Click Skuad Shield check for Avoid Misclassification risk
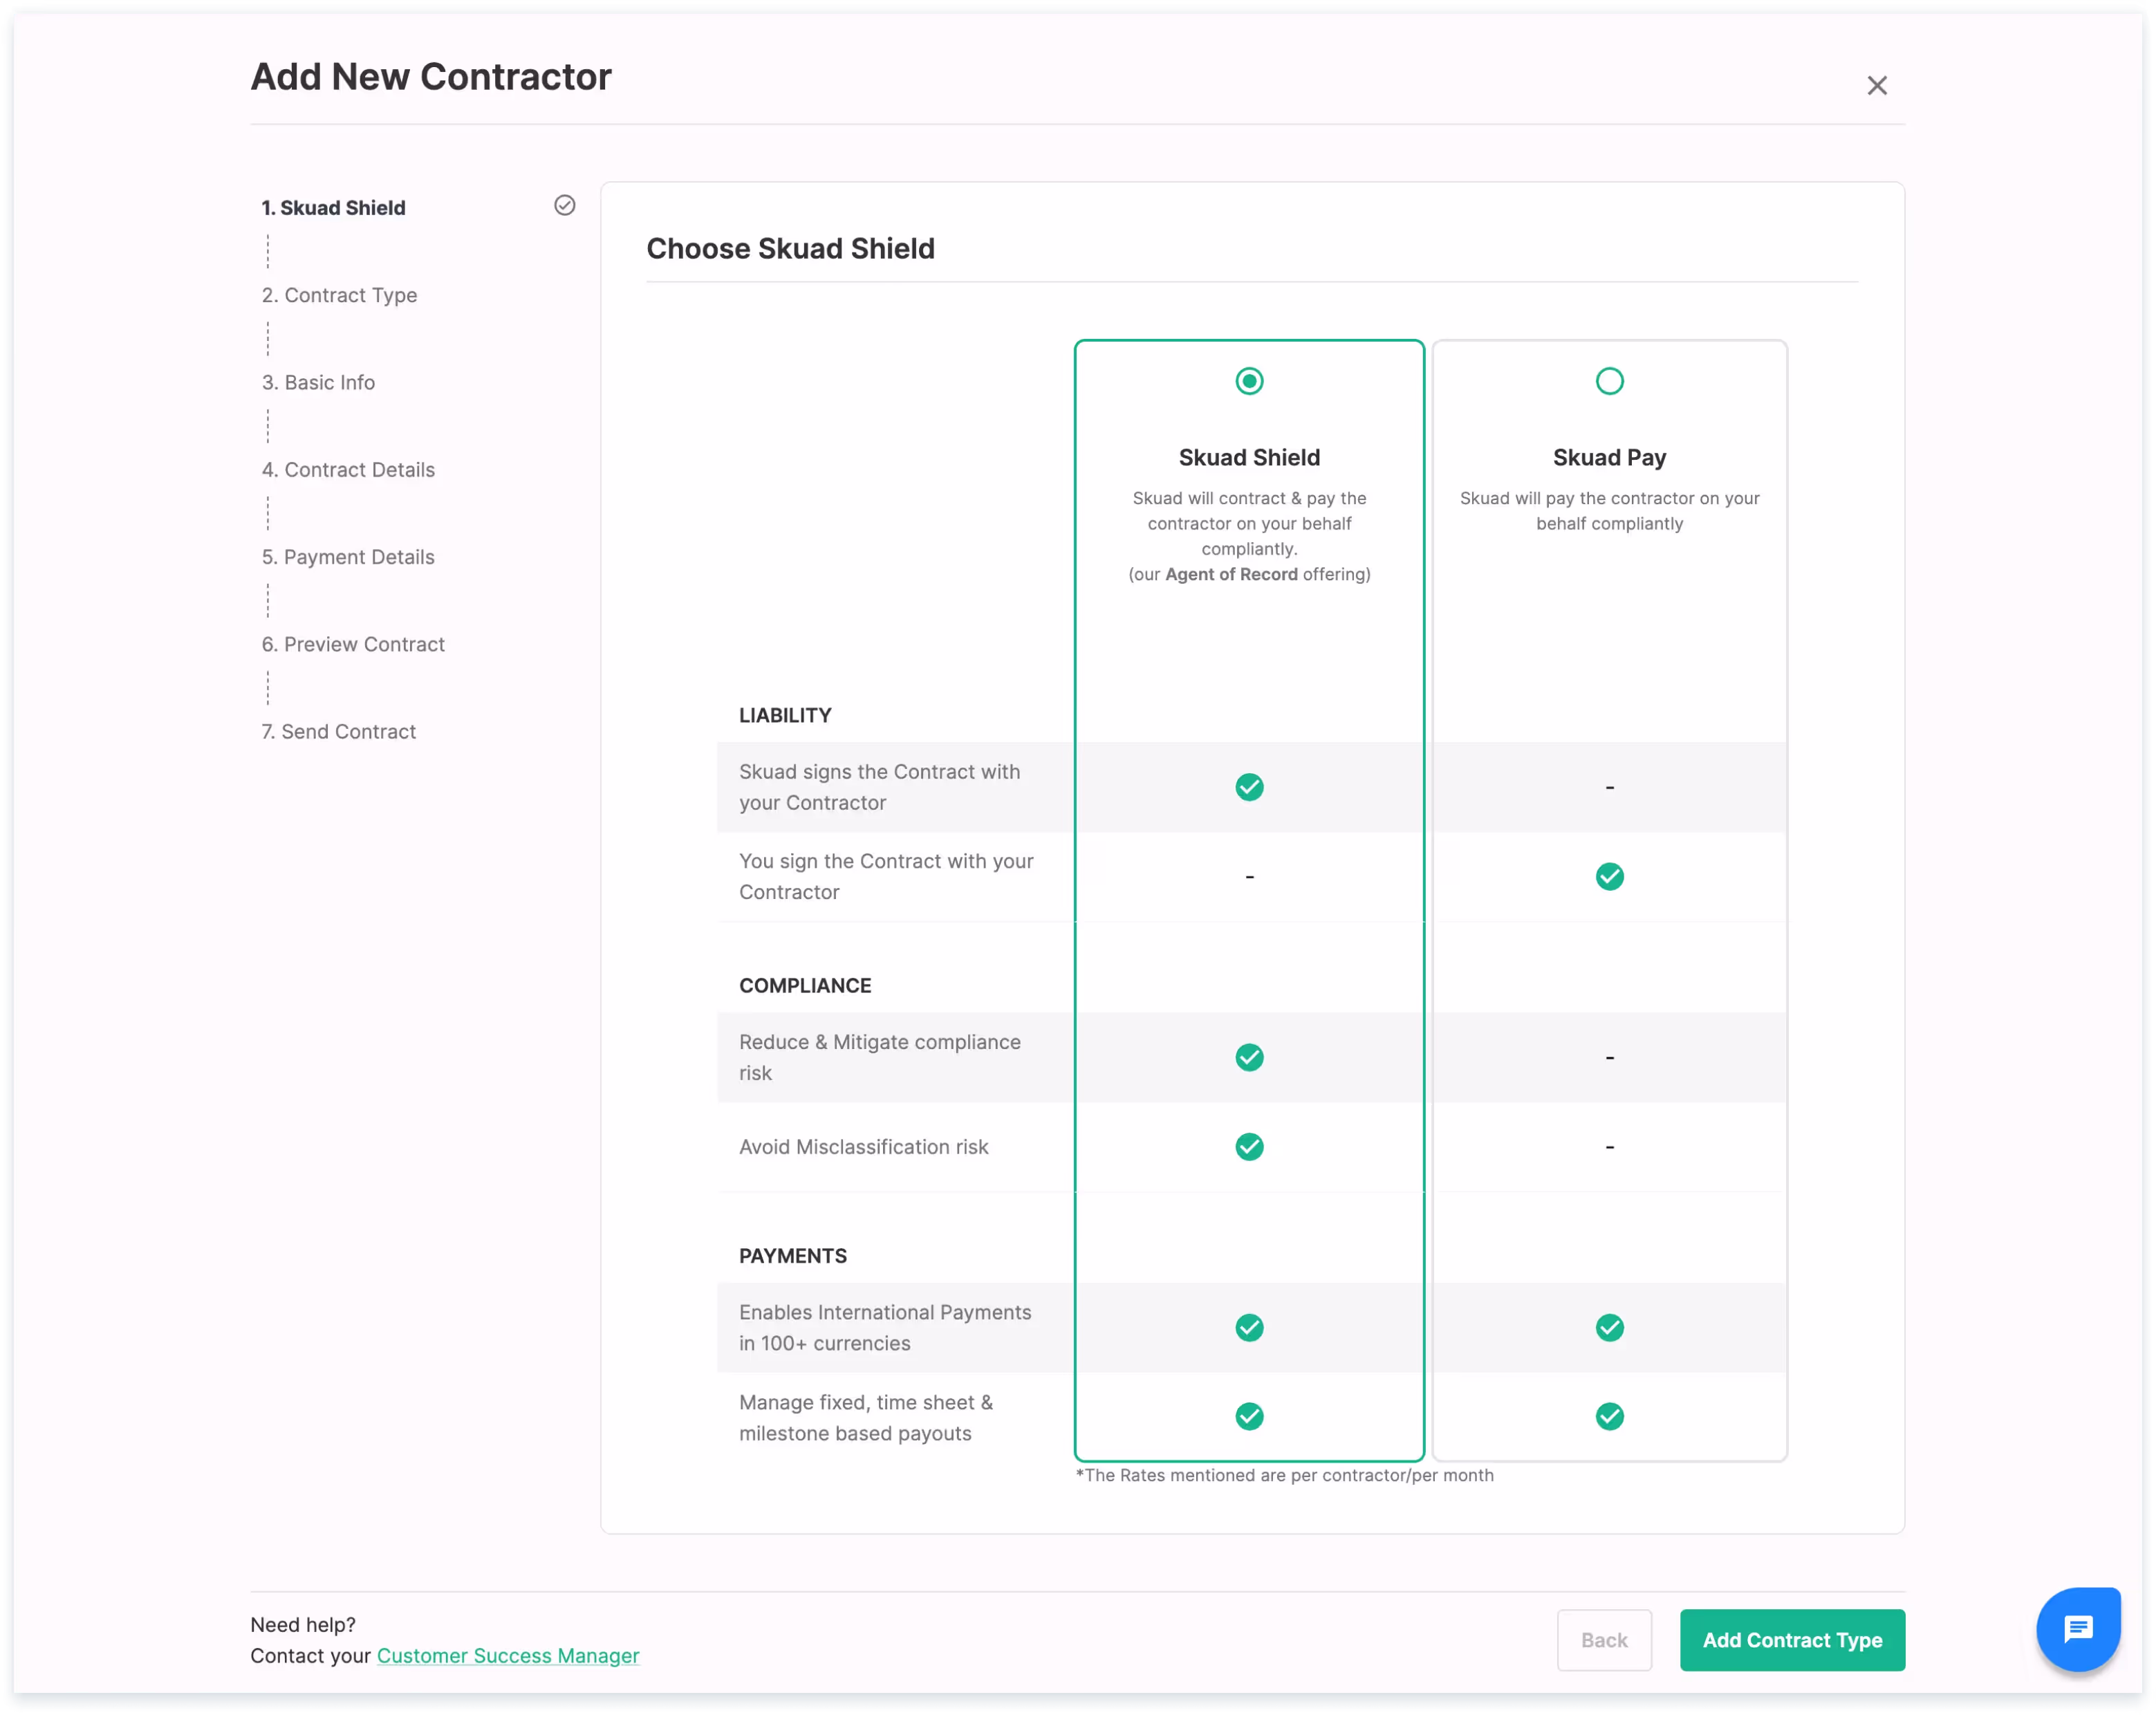 point(1249,1147)
